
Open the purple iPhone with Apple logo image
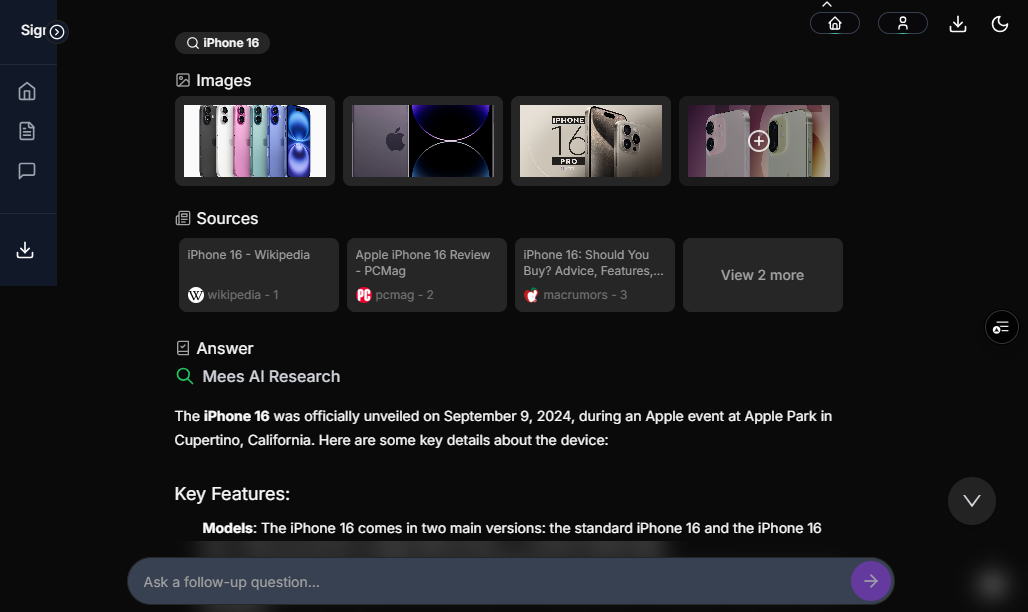423,141
